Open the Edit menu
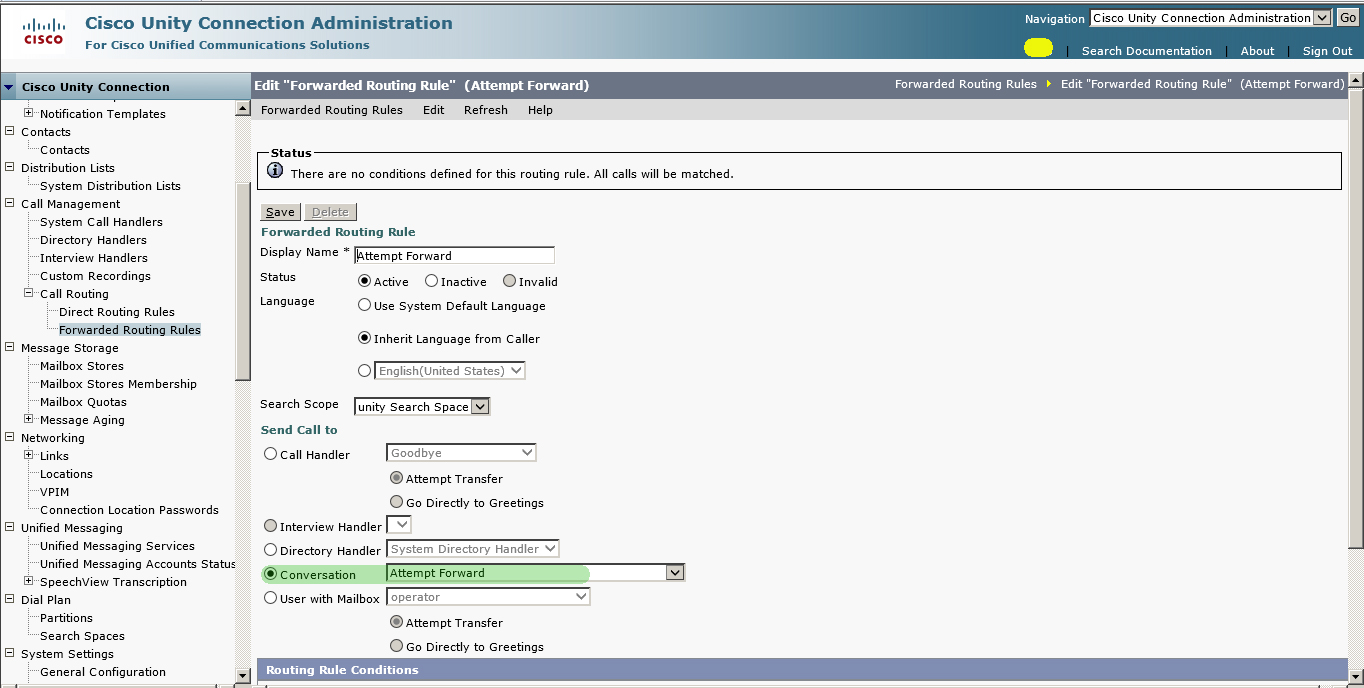The width and height of the screenshot is (1364, 688). [433, 110]
